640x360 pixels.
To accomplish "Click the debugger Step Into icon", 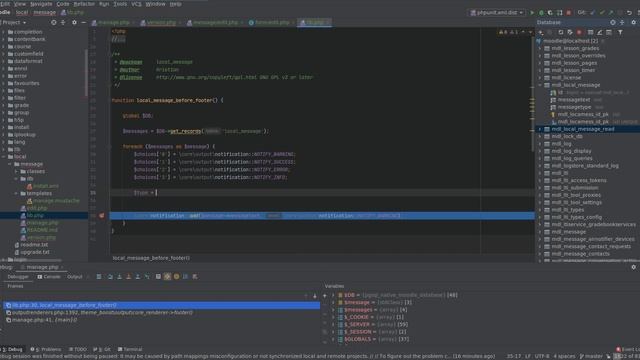I will [119, 277].
